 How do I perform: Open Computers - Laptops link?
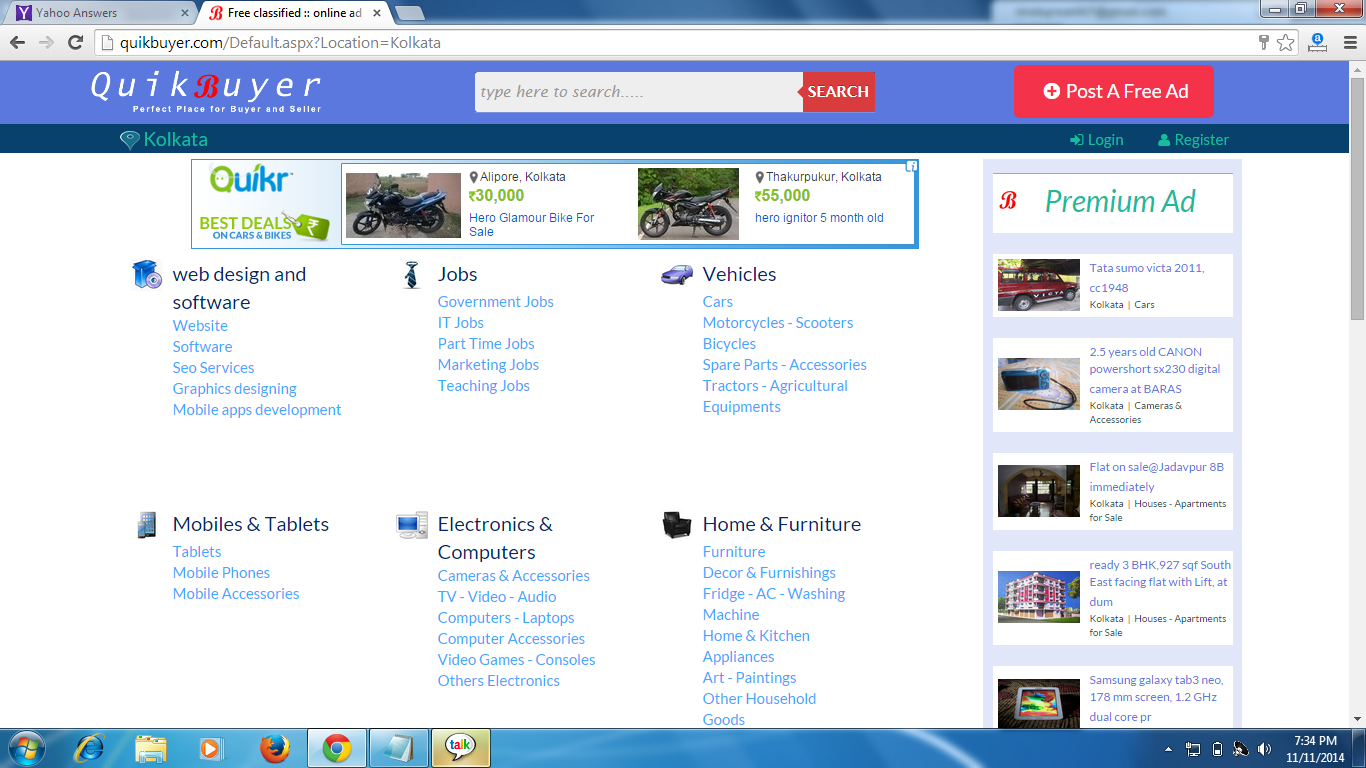(506, 617)
